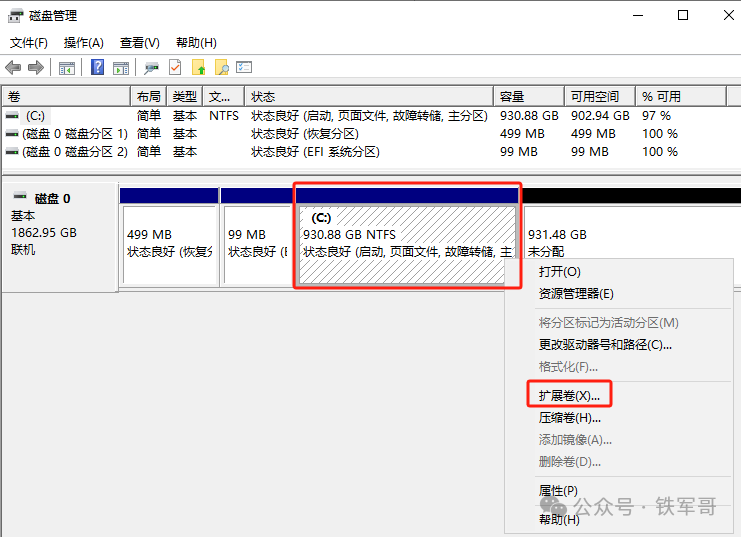
Task: Click the document with red checkmark icon
Action: [175, 67]
